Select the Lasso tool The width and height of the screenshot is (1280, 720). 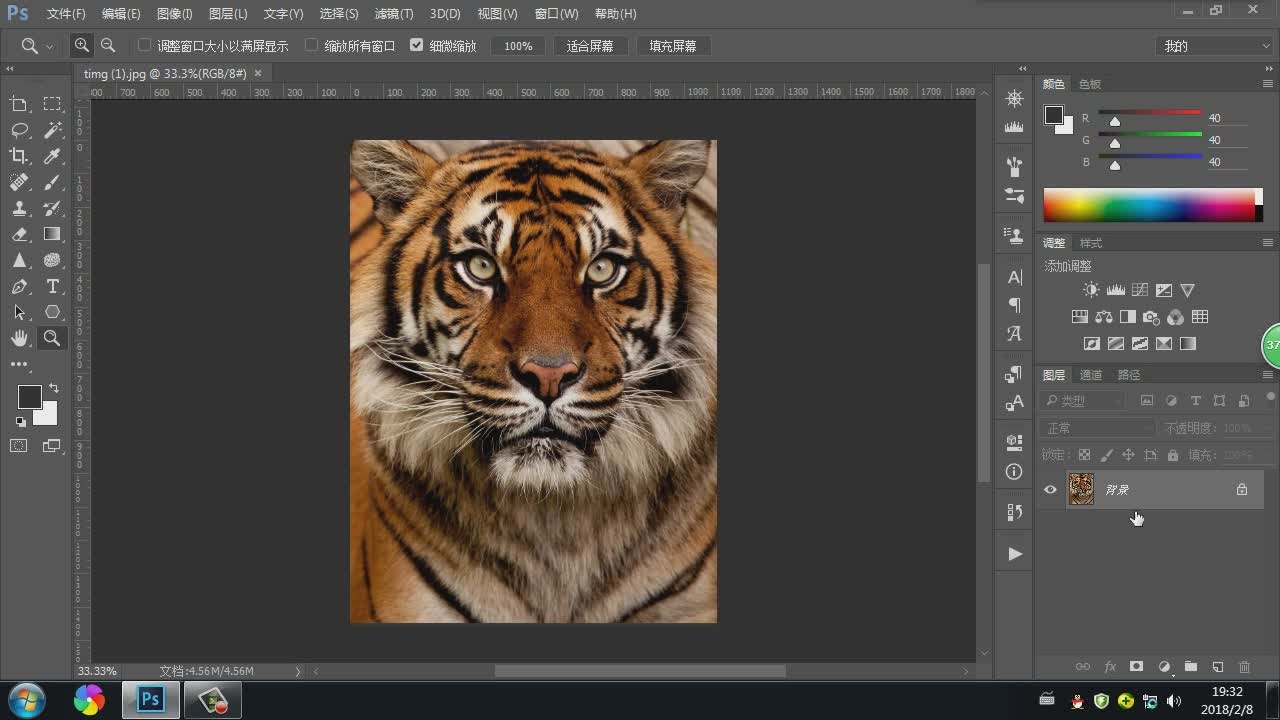[19, 130]
